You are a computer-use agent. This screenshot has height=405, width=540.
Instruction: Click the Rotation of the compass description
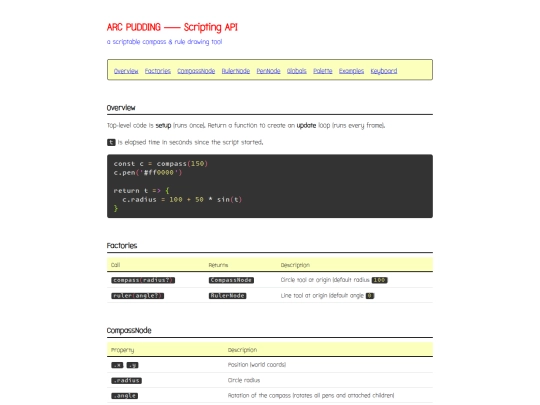[x=311, y=395]
